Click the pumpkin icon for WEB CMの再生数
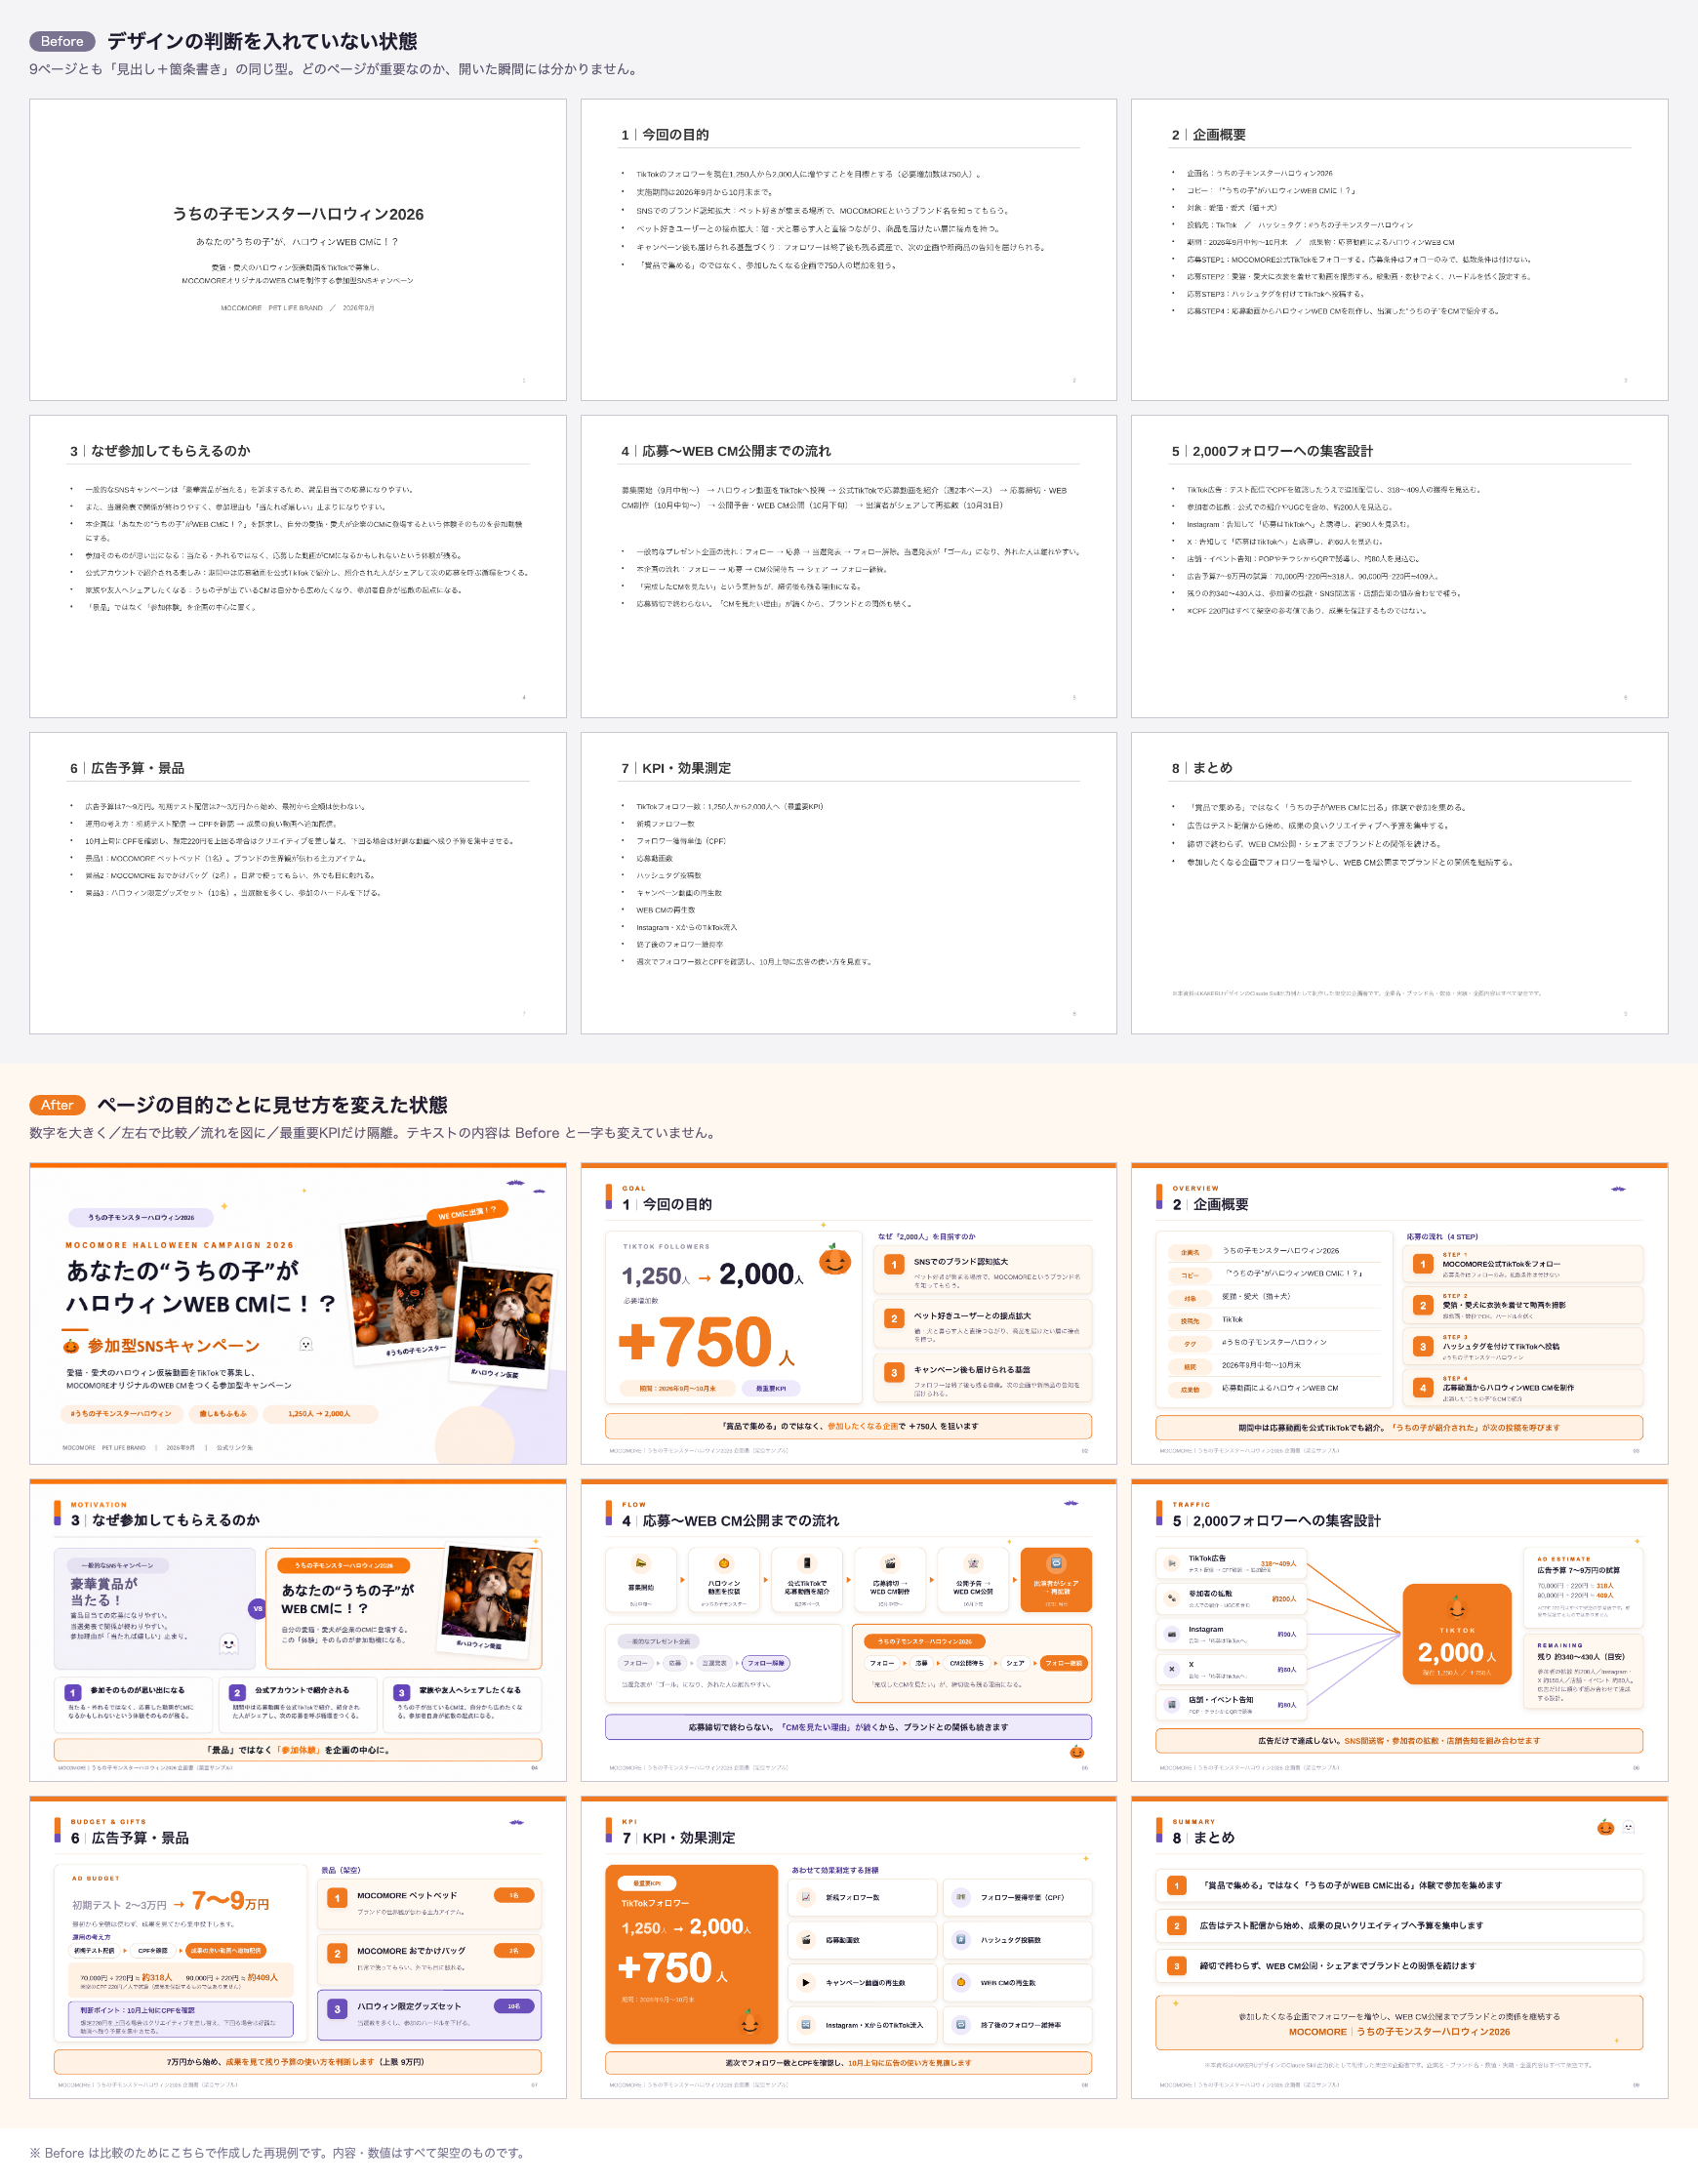 [960, 1982]
